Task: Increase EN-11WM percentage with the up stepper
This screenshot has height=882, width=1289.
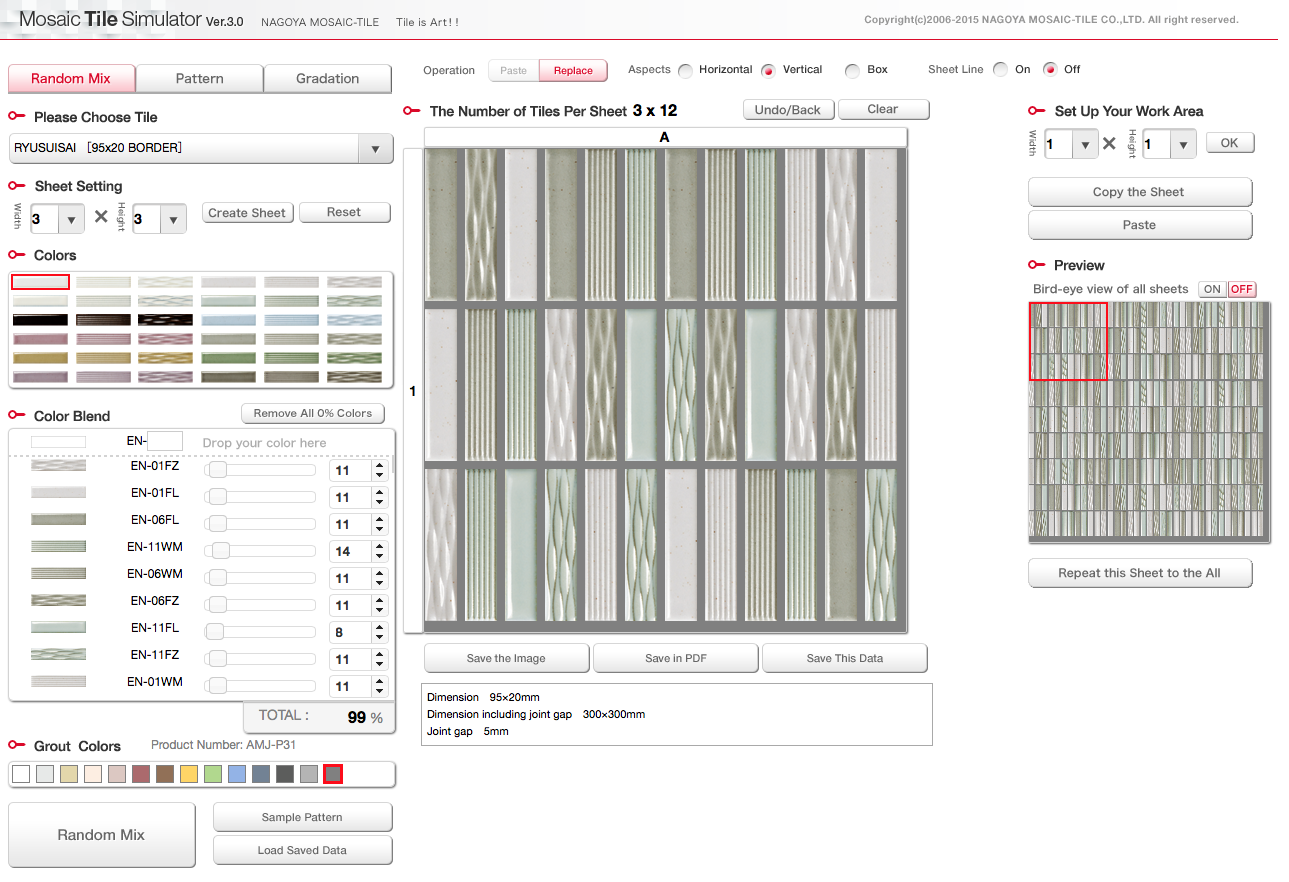Action: 377,546
